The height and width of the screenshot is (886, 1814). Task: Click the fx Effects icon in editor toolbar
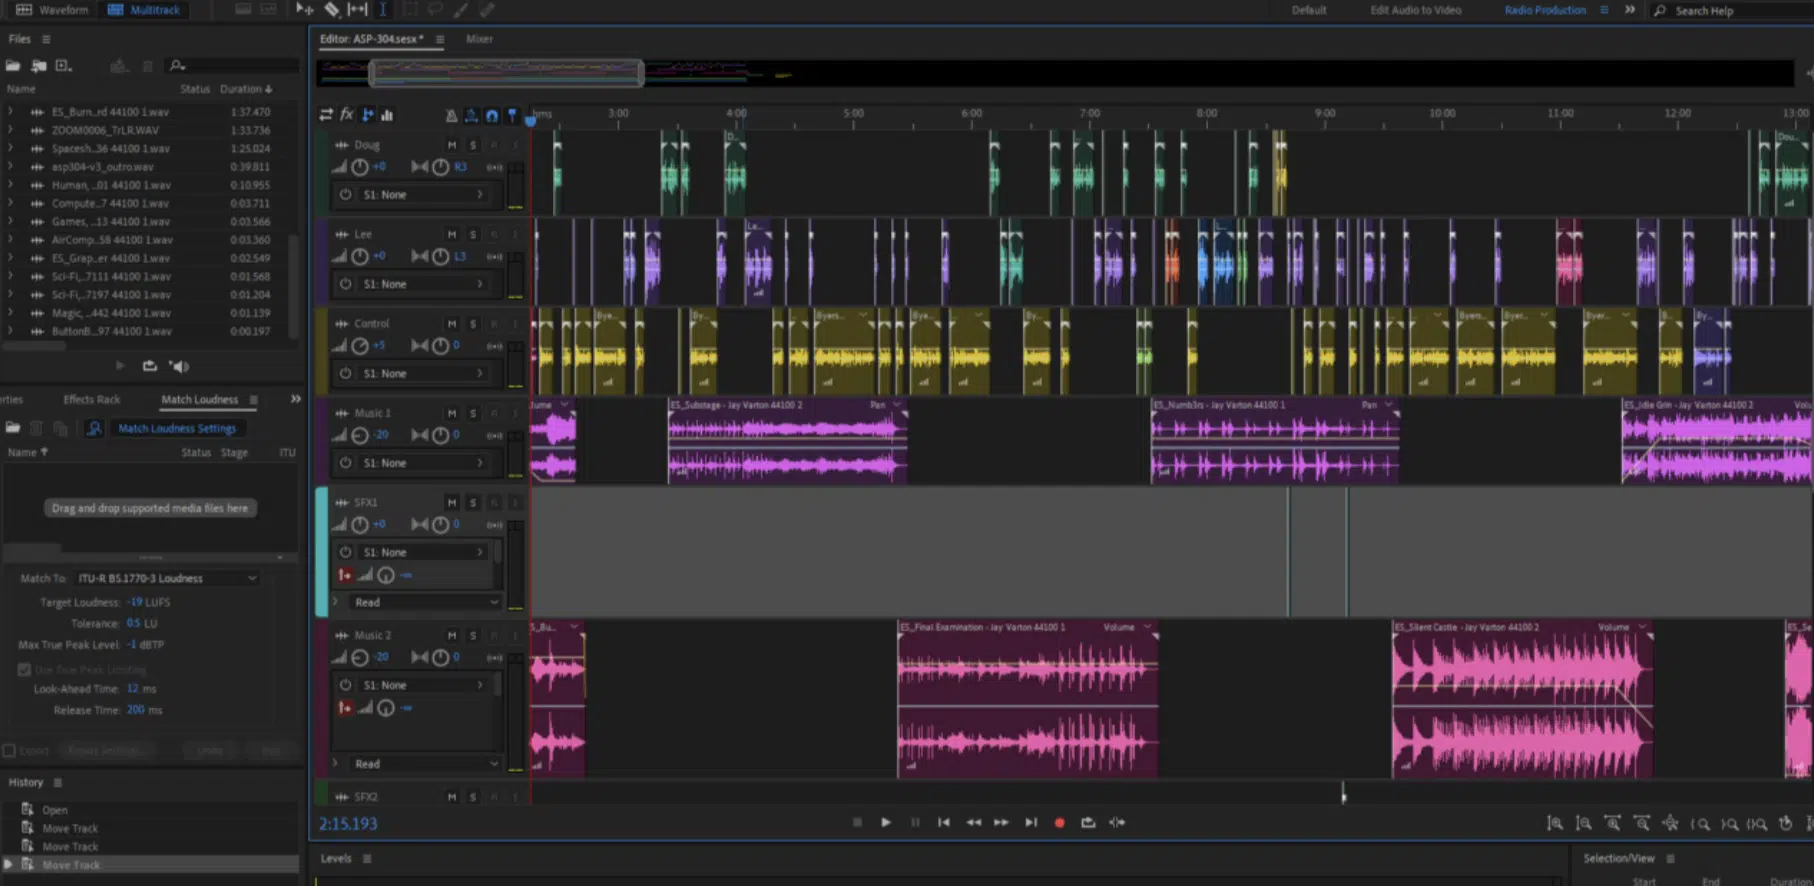[347, 115]
